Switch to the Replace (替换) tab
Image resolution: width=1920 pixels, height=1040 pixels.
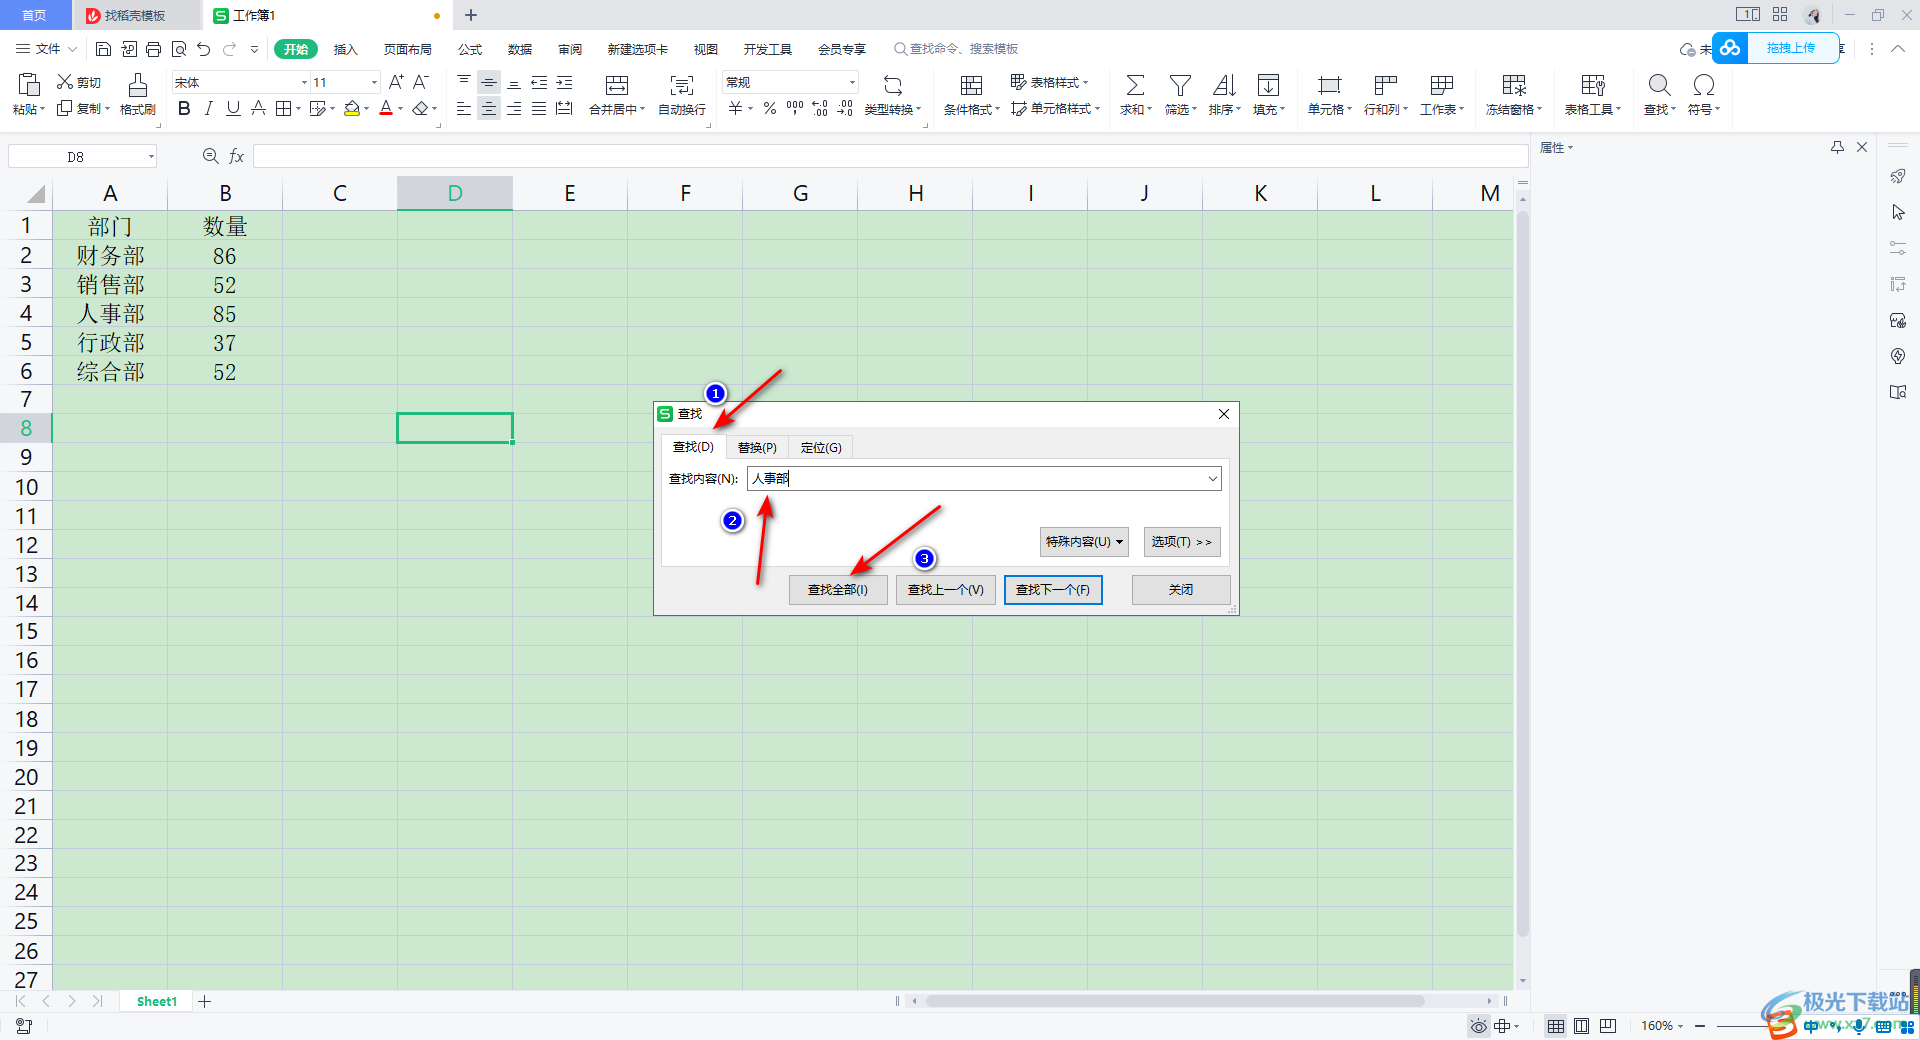point(757,447)
